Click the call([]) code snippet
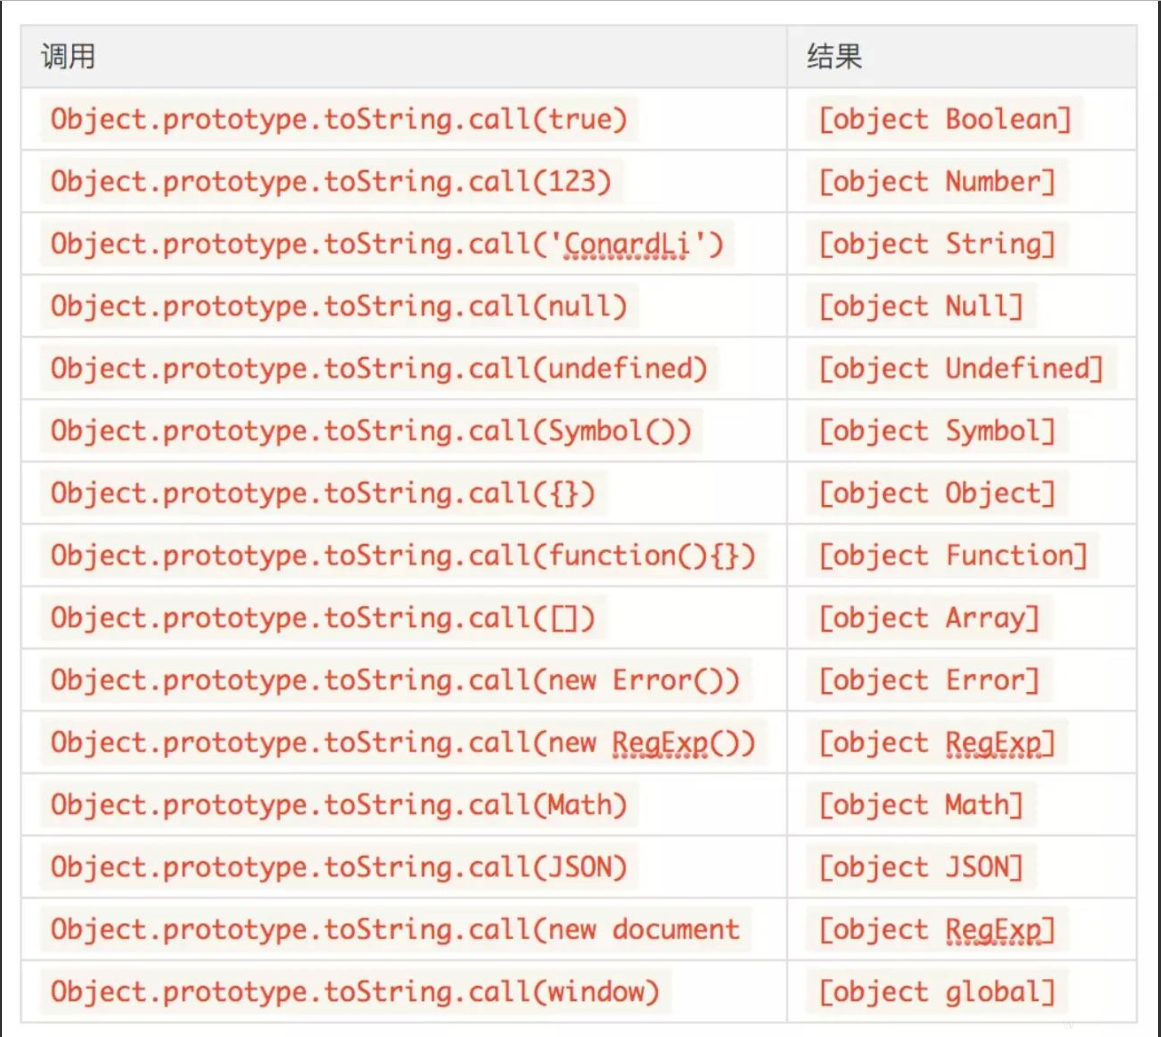Image resolution: width=1161 pixels, height=1037 pixels. pos(323,618)
